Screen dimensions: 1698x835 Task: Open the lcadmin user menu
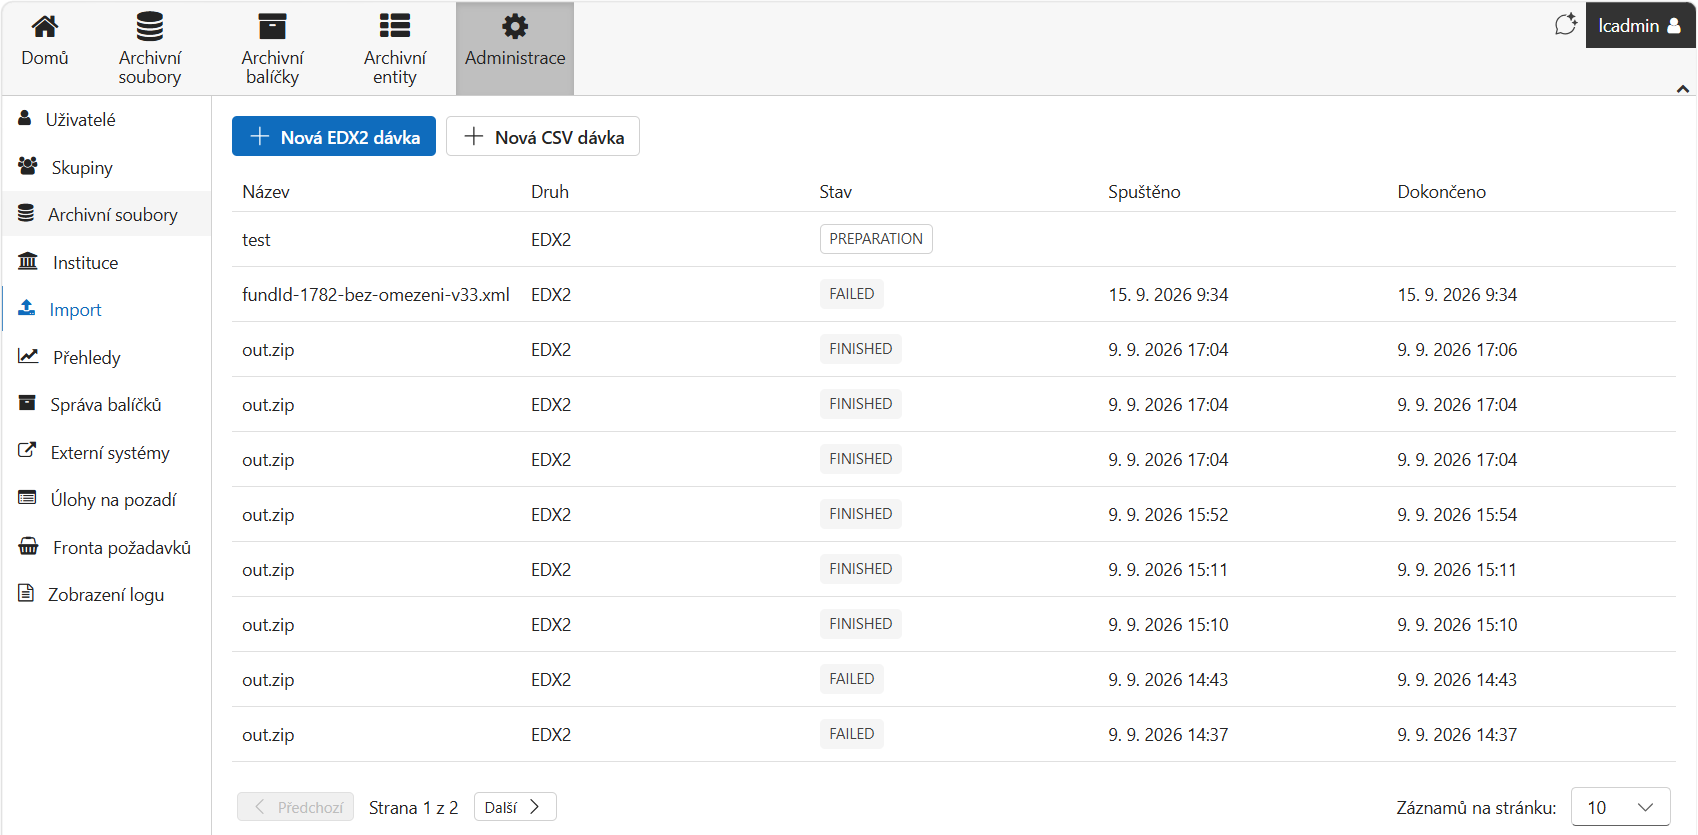point(1640,25)
